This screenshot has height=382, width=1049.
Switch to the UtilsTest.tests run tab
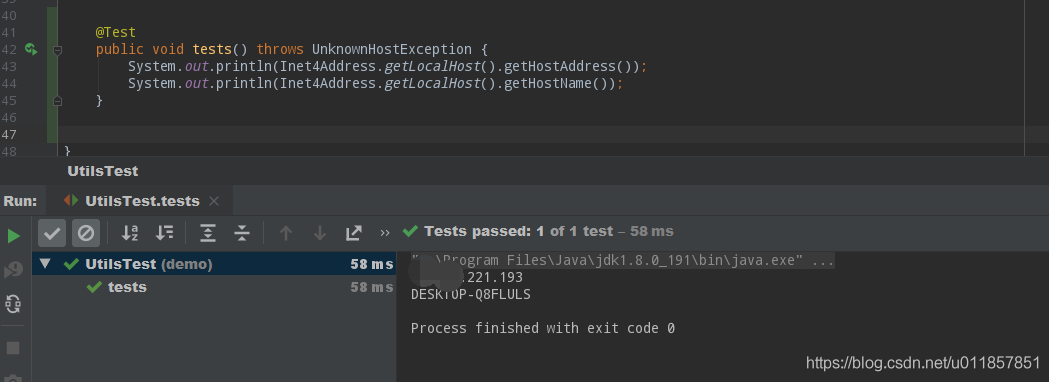point(142,201)
